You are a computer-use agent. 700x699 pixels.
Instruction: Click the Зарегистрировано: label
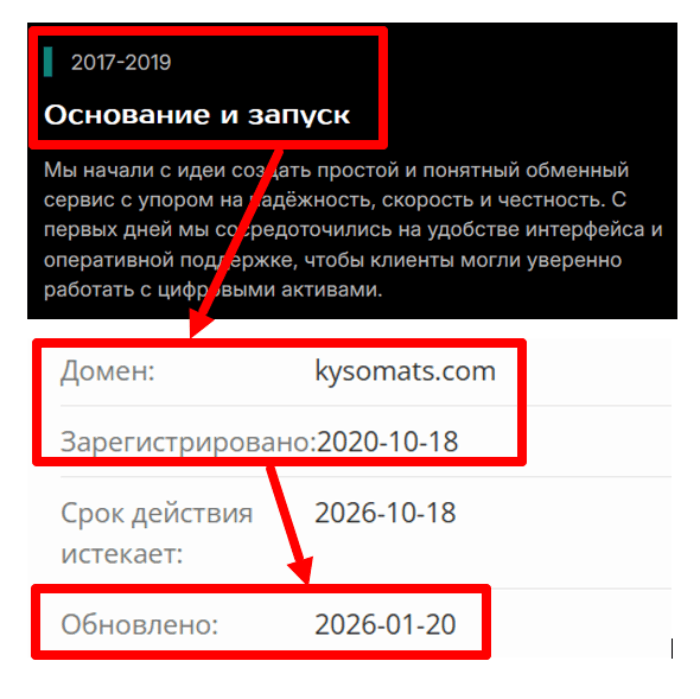(188, 442)
